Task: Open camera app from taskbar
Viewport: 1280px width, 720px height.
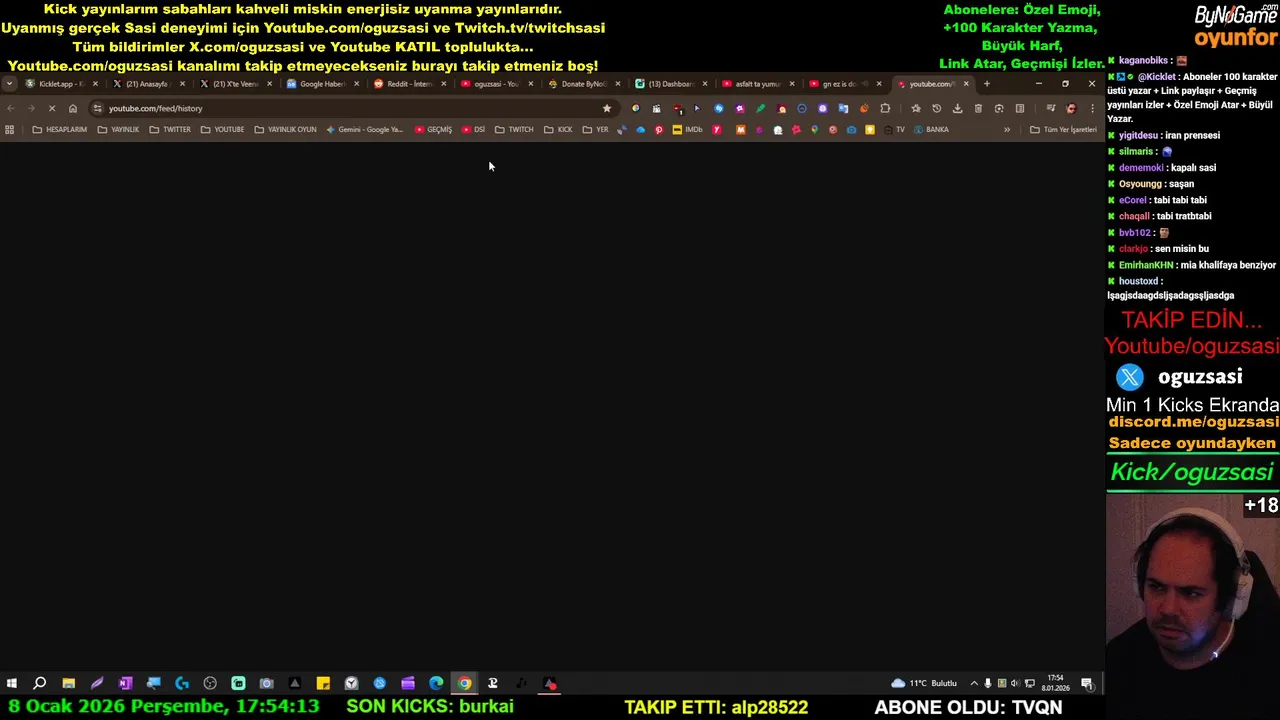Action: point(266,684)
